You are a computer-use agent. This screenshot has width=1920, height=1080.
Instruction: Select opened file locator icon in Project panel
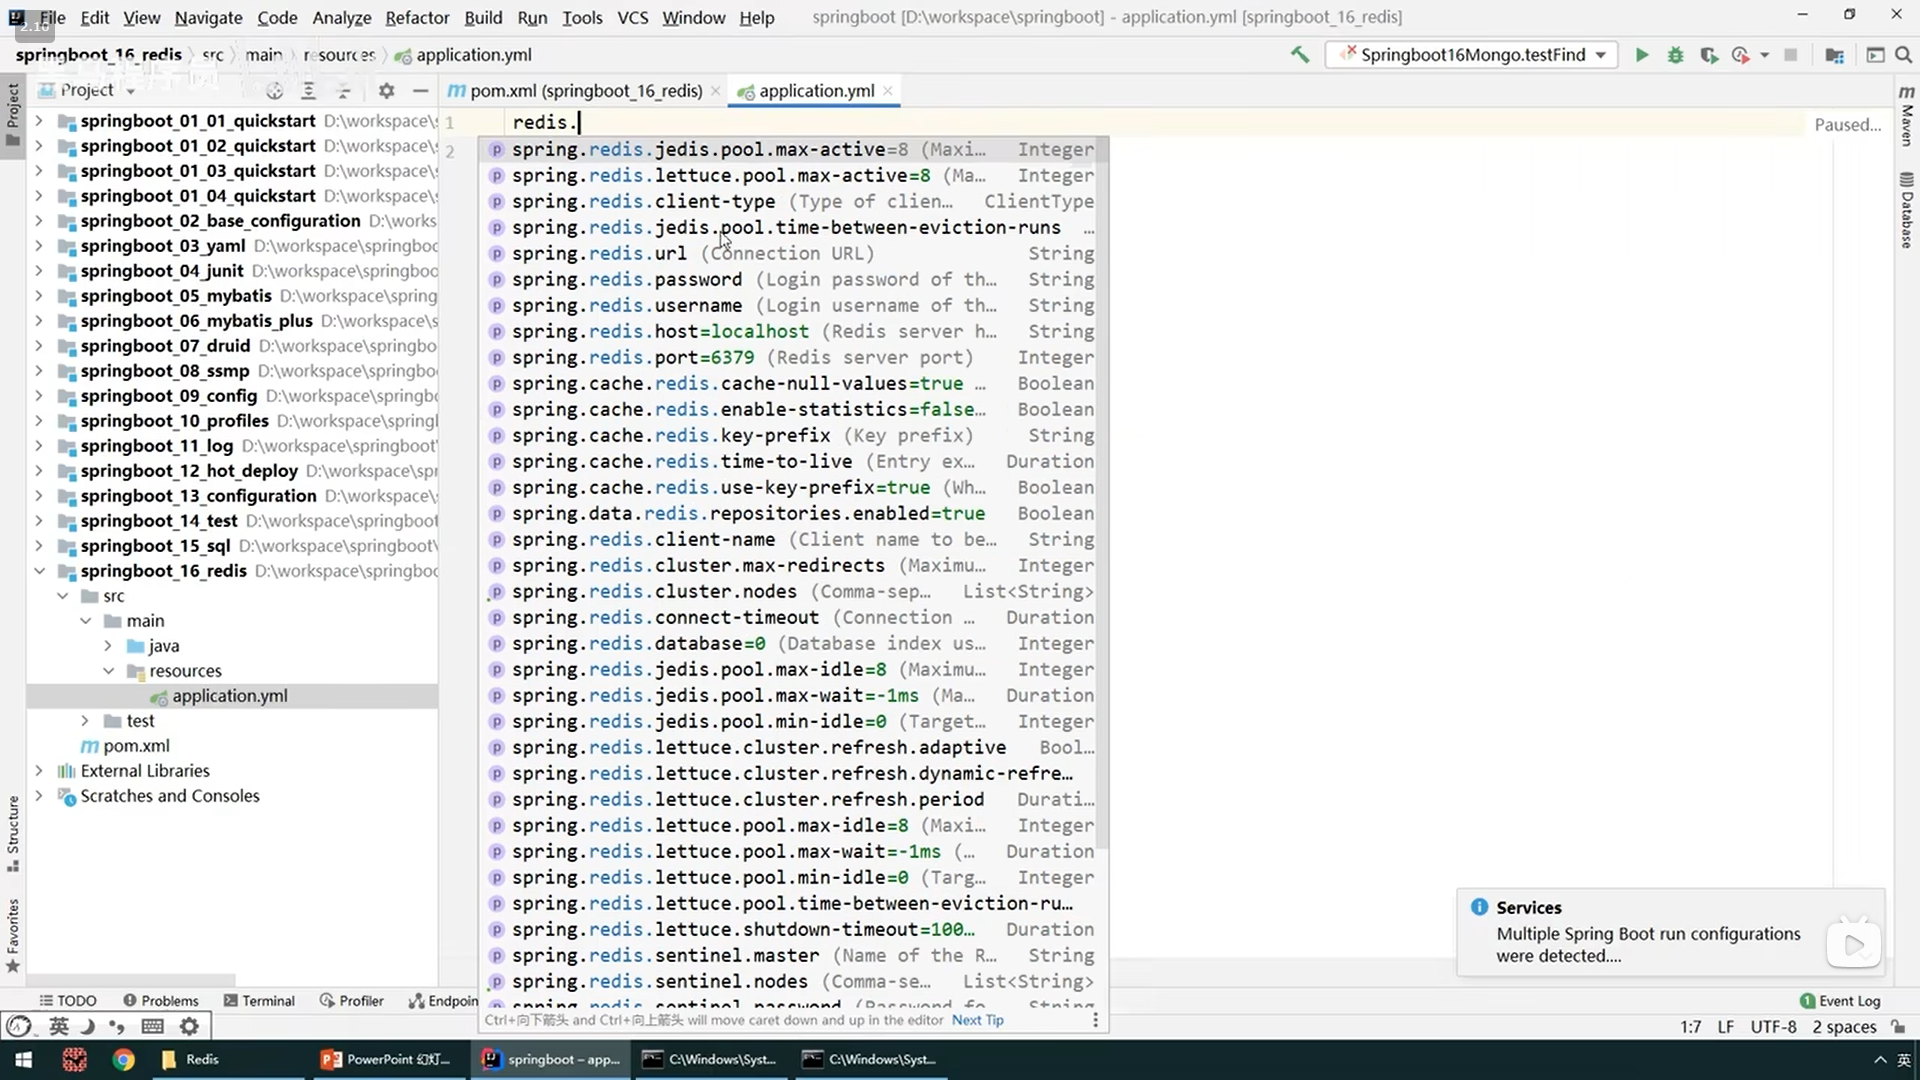pos(274,91)
